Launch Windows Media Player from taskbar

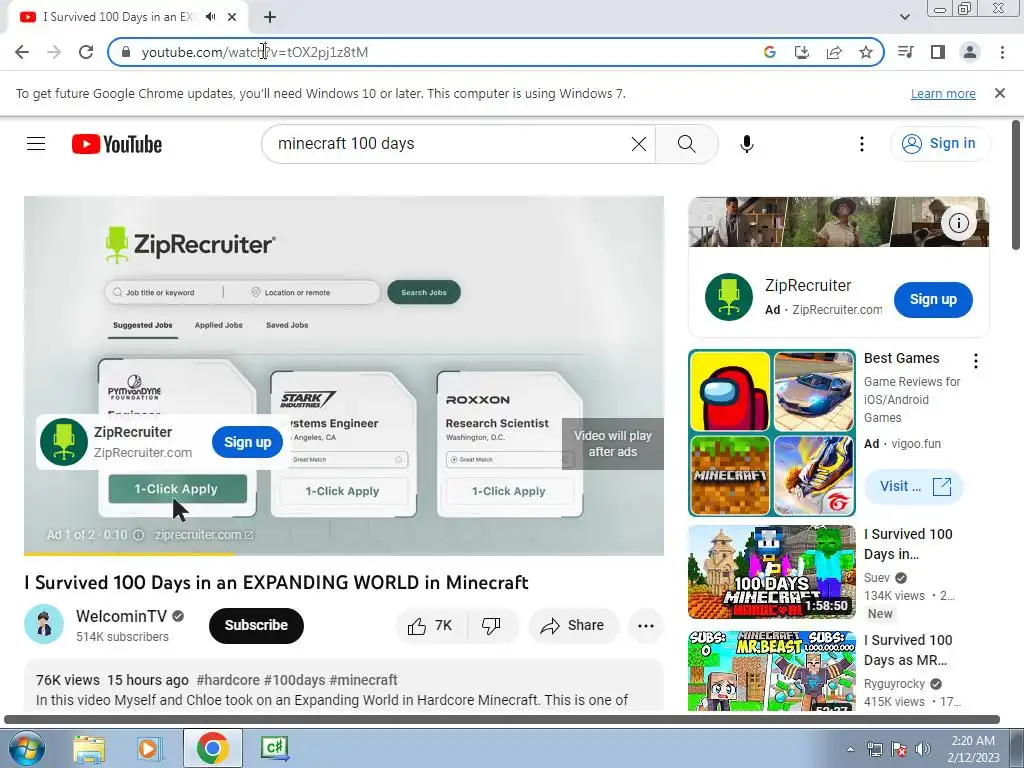click(148, 748)
